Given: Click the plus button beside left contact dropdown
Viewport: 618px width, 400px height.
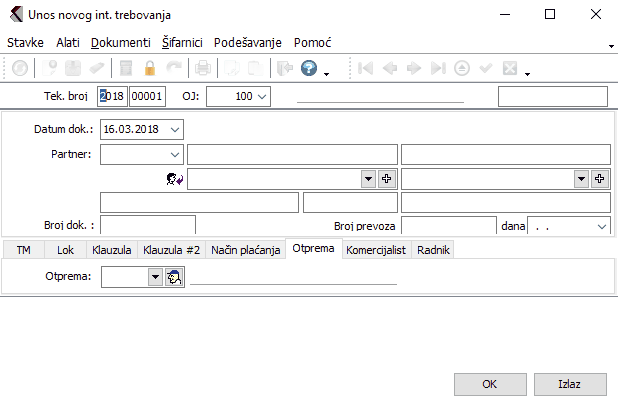Looking at the screenshot, I should coord(386,178).
